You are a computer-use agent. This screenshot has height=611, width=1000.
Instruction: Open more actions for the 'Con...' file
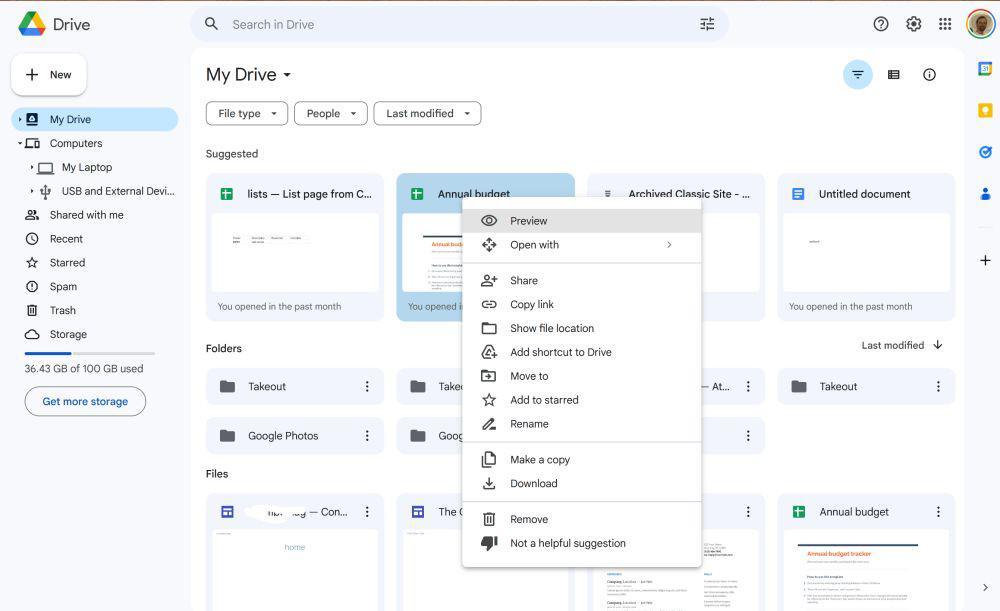click(x=367, y=512)
